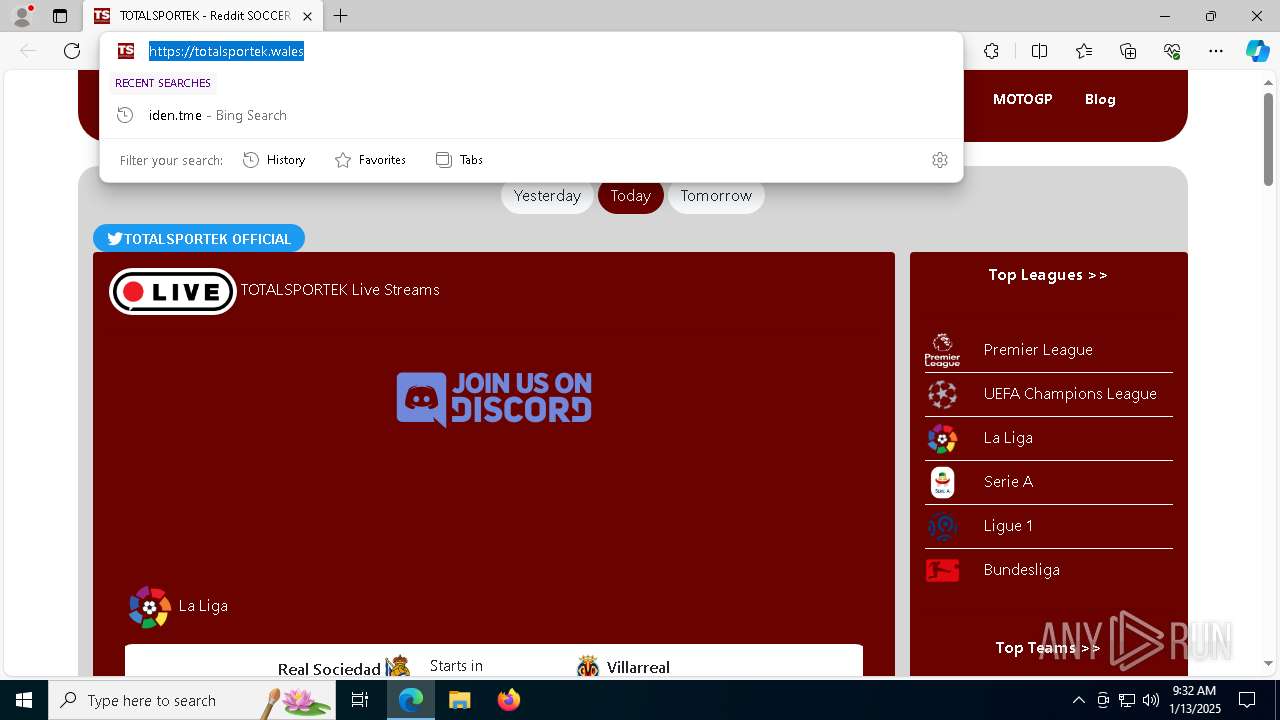Open Top Teams heading link
Viewport: 1280px width, 720px height.
click(x=1048, y=648)
